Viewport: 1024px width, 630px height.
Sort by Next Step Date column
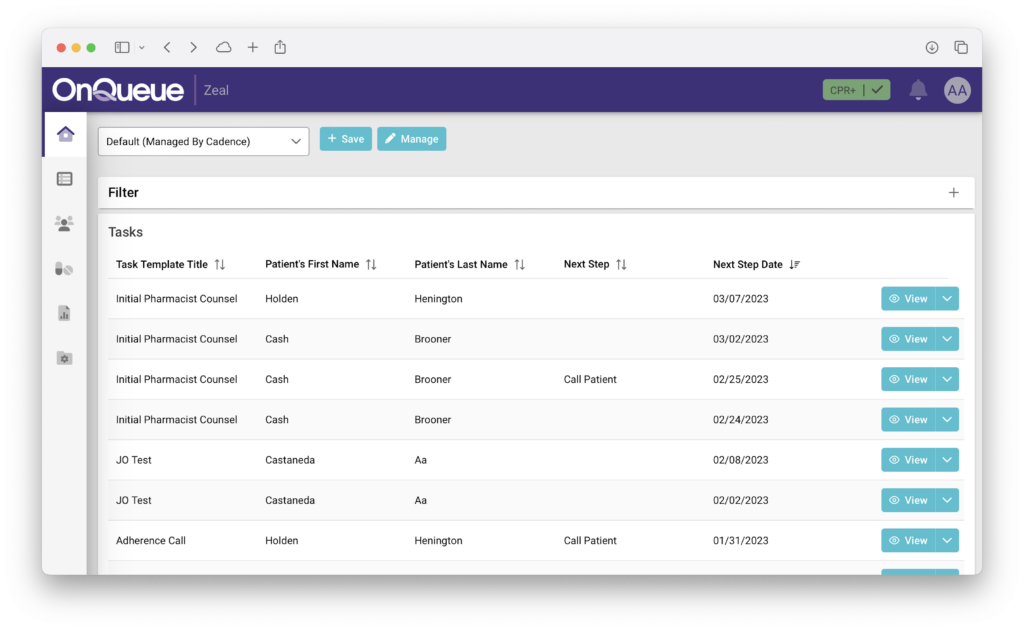(x=795, y=265)
